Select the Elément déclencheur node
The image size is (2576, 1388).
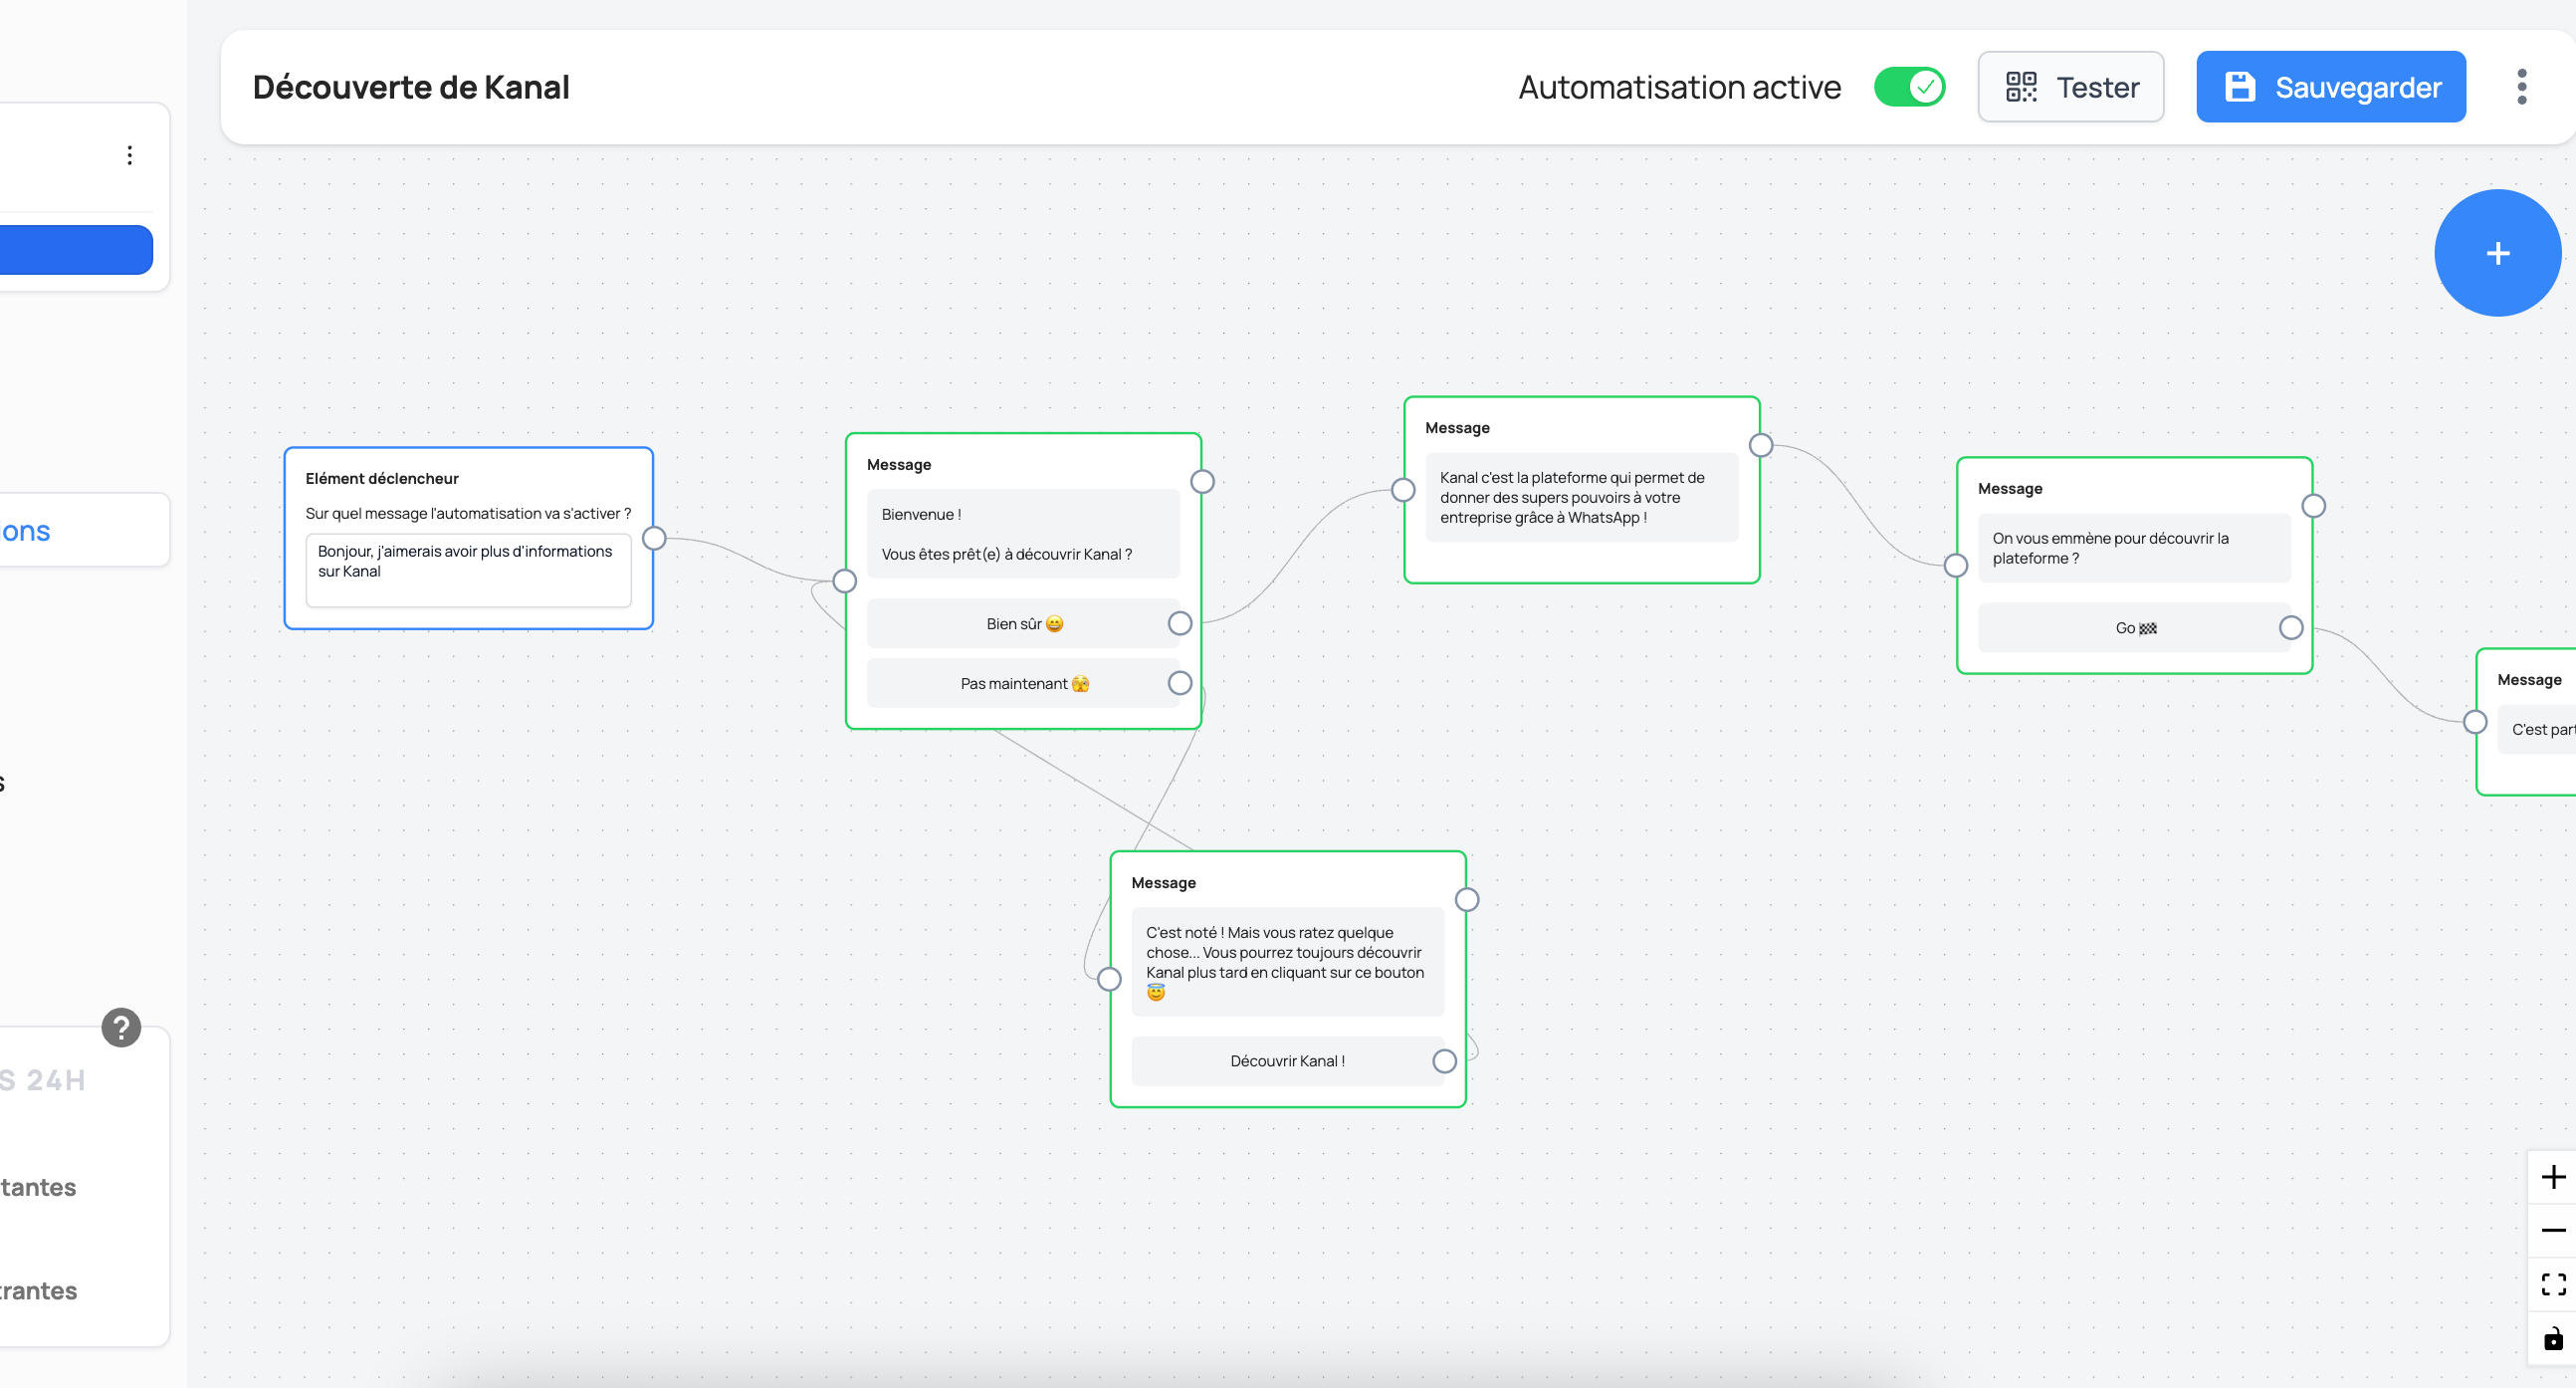pos(381,478)
